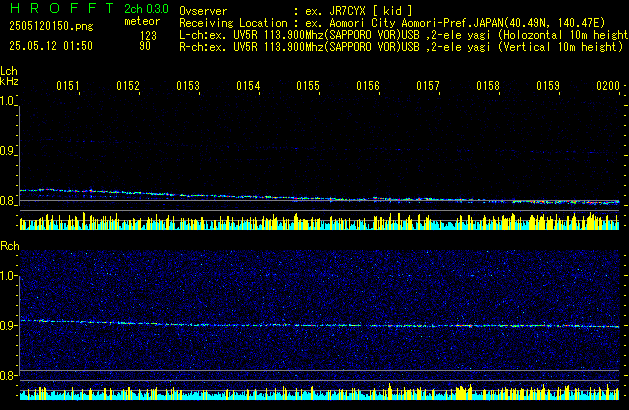Click the Lch carrier signal trace near 0.8 kHz
629x410 pixels.
pyautogui.click(x=319, y=197)
